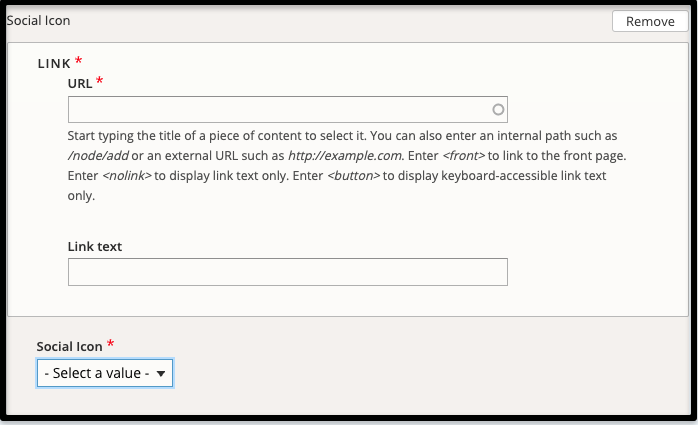Click the italic <front> token text
This screenshot has width=698, height=425.
tap(463, 156)
